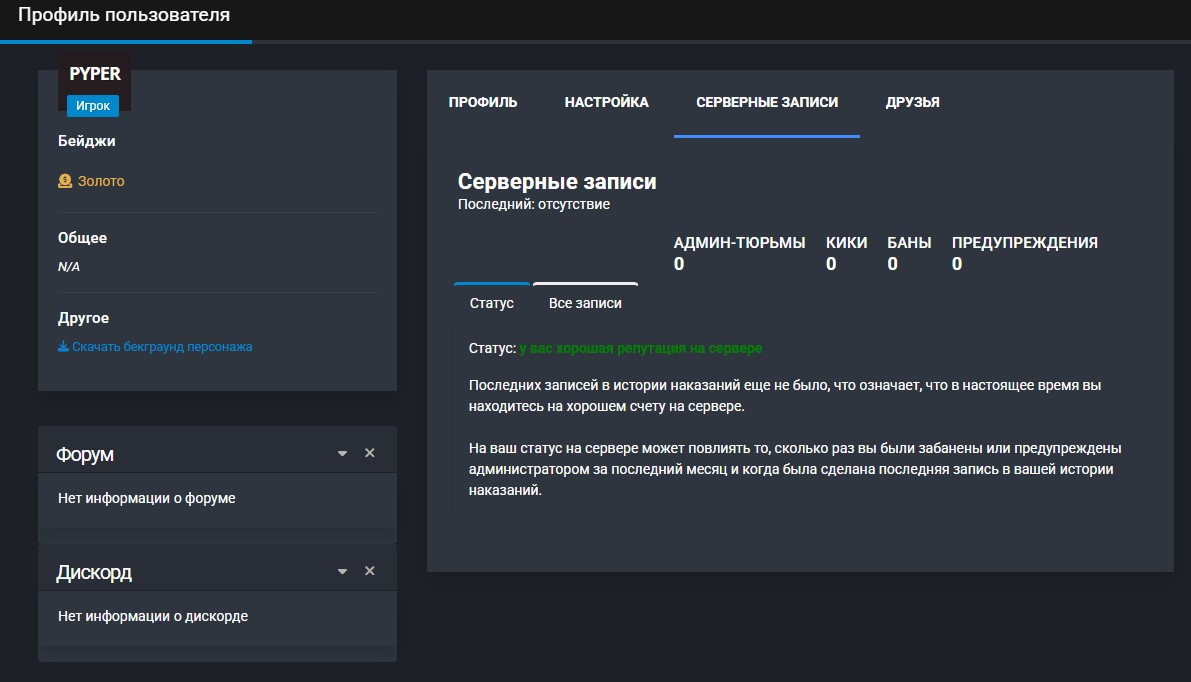Collapse the Дискорд panel with its arrow

point(343,571)
